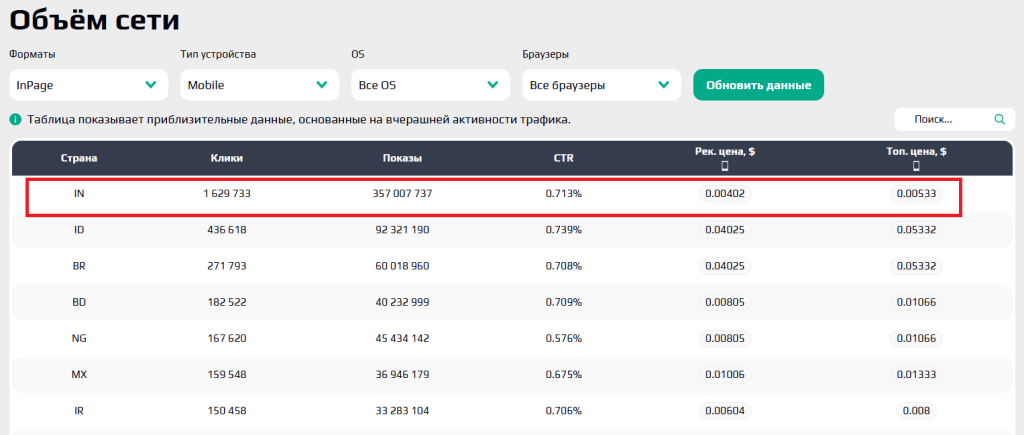Click recommended price 0.04025 in BR row
Screen dimensions: 1024x435
pyautogui.click(x=725, y=266)
